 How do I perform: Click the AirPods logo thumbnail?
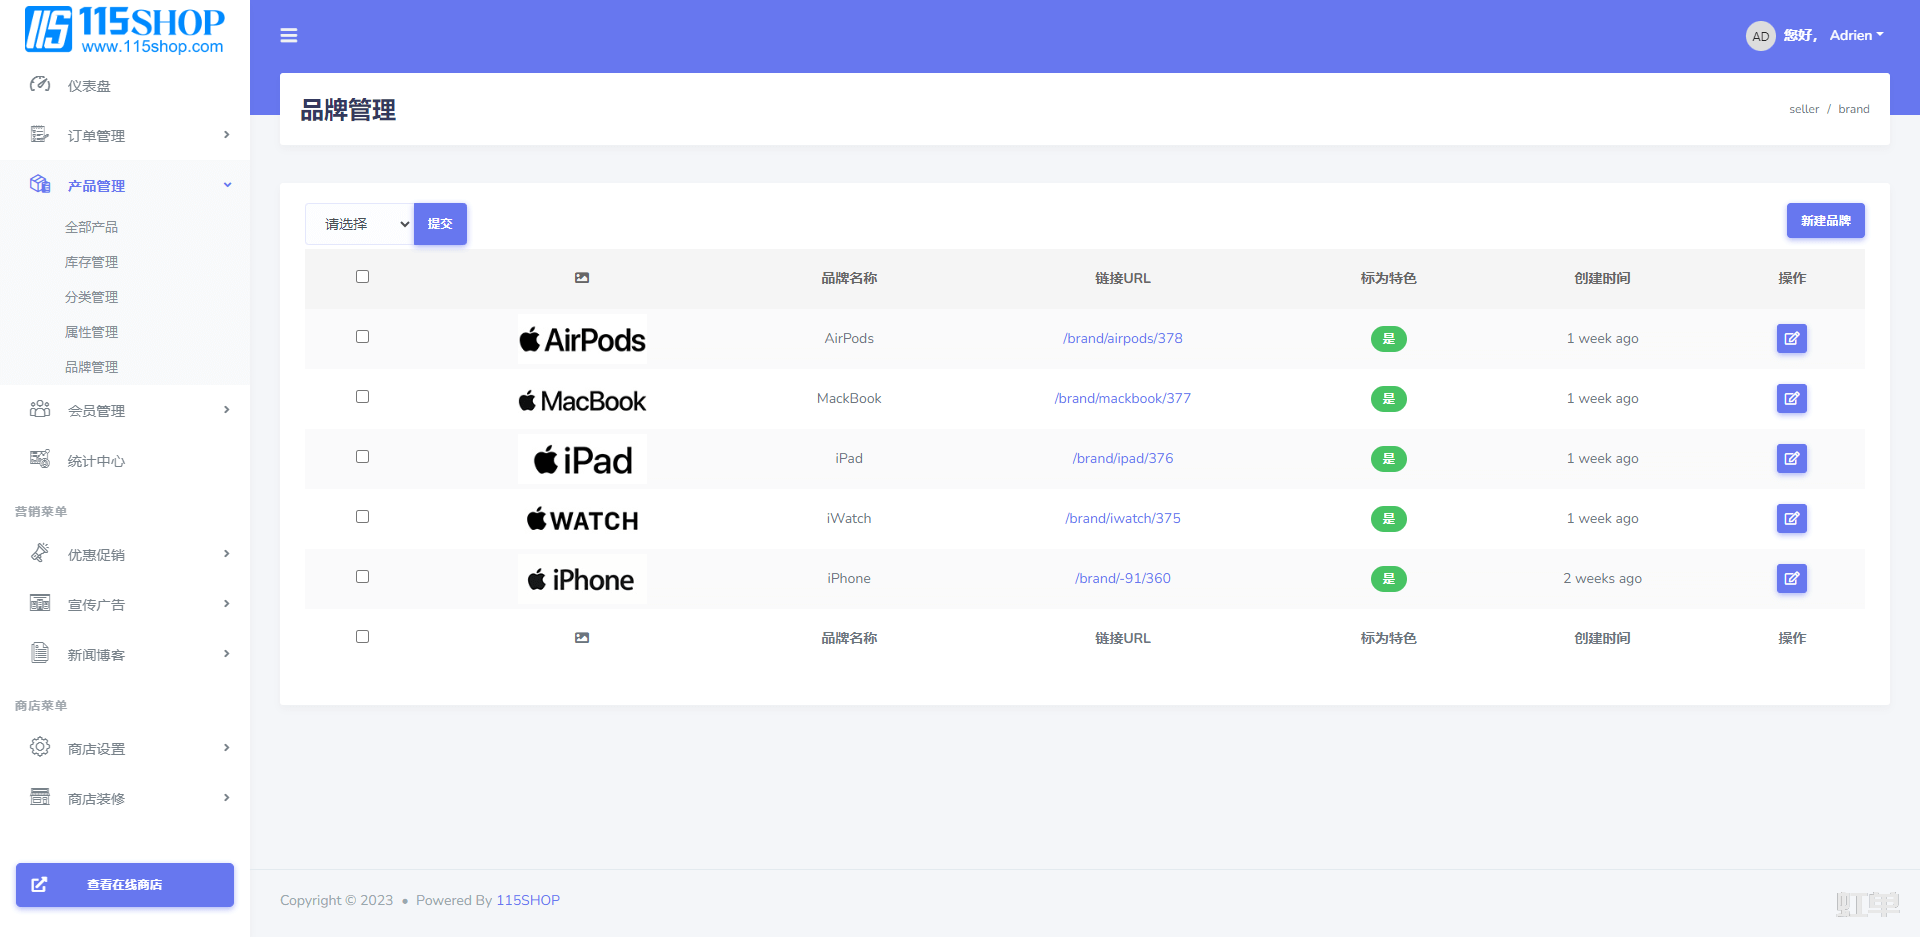582,339
